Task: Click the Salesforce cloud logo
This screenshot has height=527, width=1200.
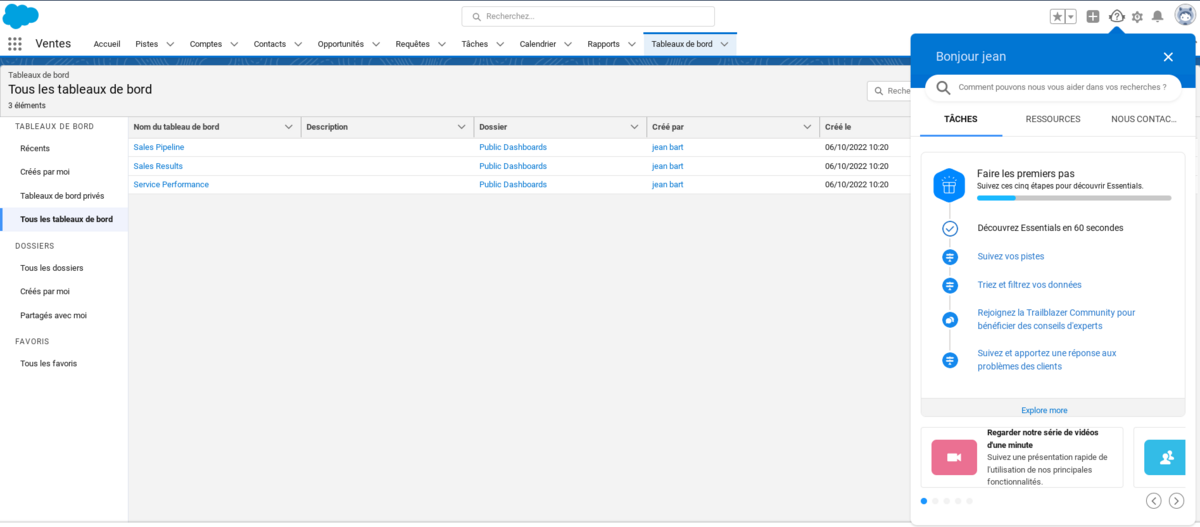Action: (x=21, y=16)
